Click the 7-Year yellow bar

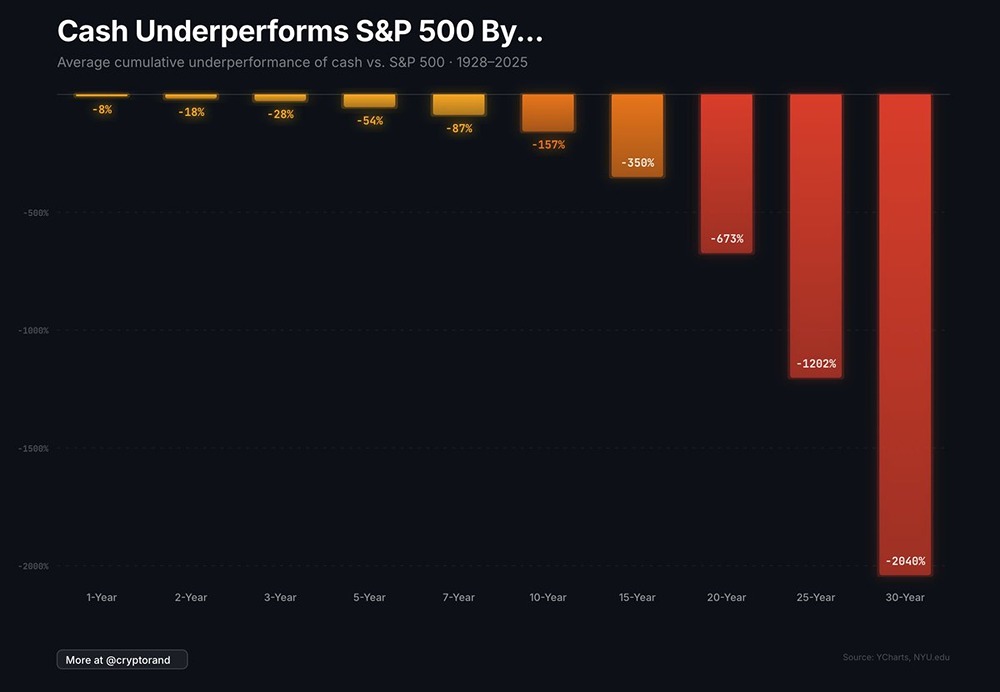coord(459,105)
